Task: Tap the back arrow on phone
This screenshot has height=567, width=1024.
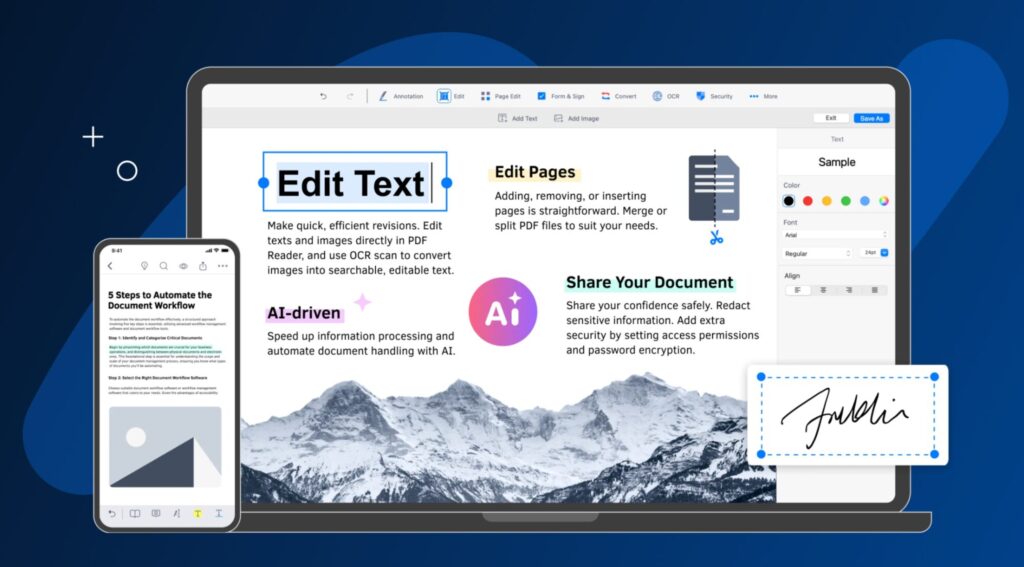Action: pos(110,266)
